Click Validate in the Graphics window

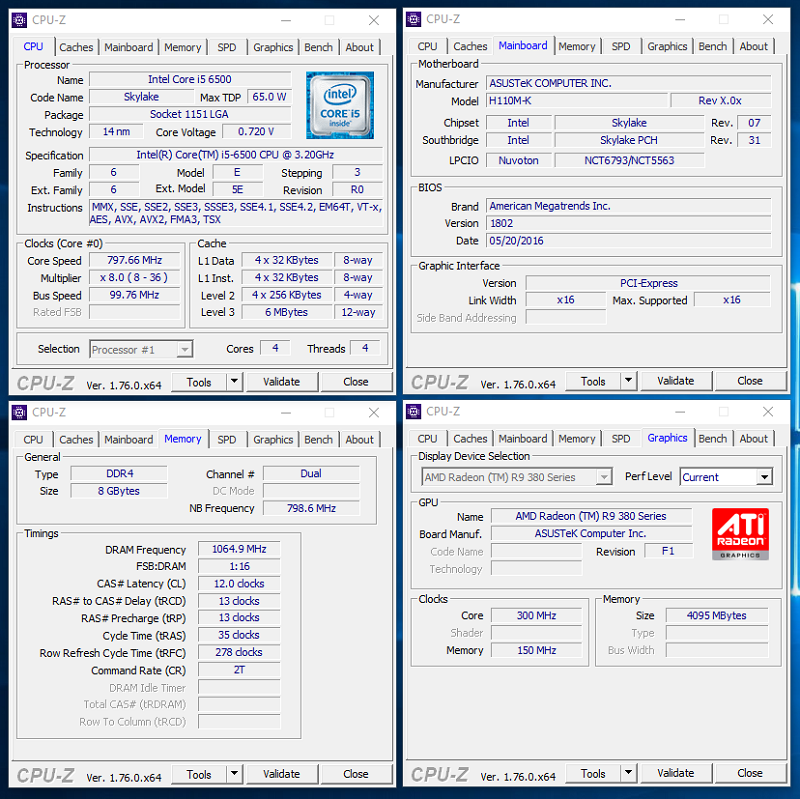(x=676, y=773)
